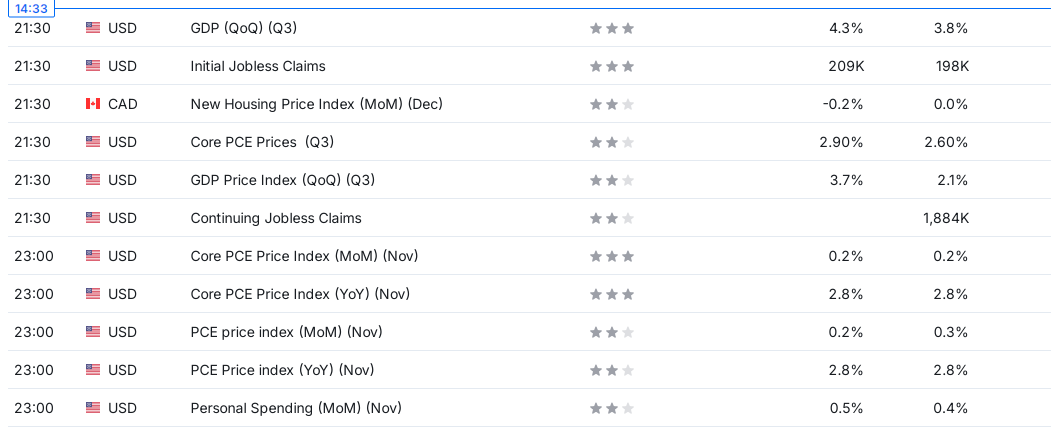Click the star rating for GDP Price Index (QoQ)
The height and width of the screenshot is (442, 1062).
(612, 180)
